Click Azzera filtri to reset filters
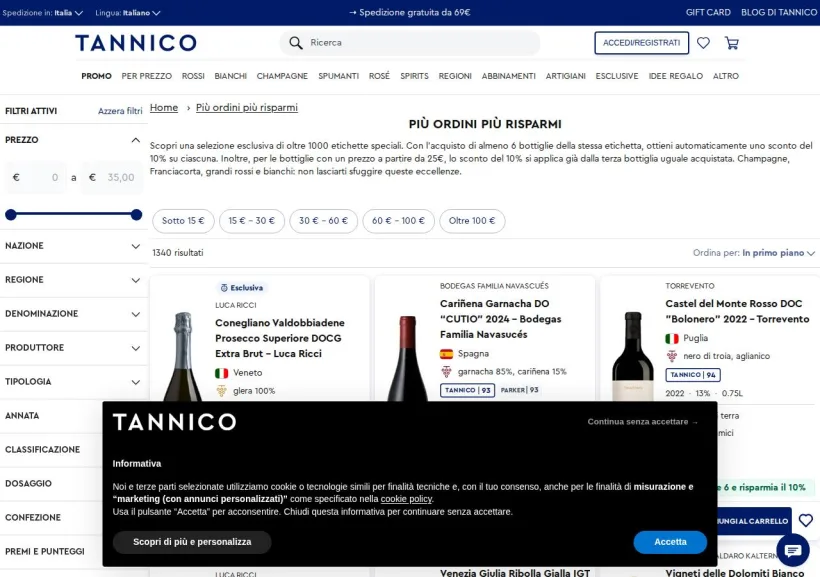The image size is (820, 577). coord(120,111)
